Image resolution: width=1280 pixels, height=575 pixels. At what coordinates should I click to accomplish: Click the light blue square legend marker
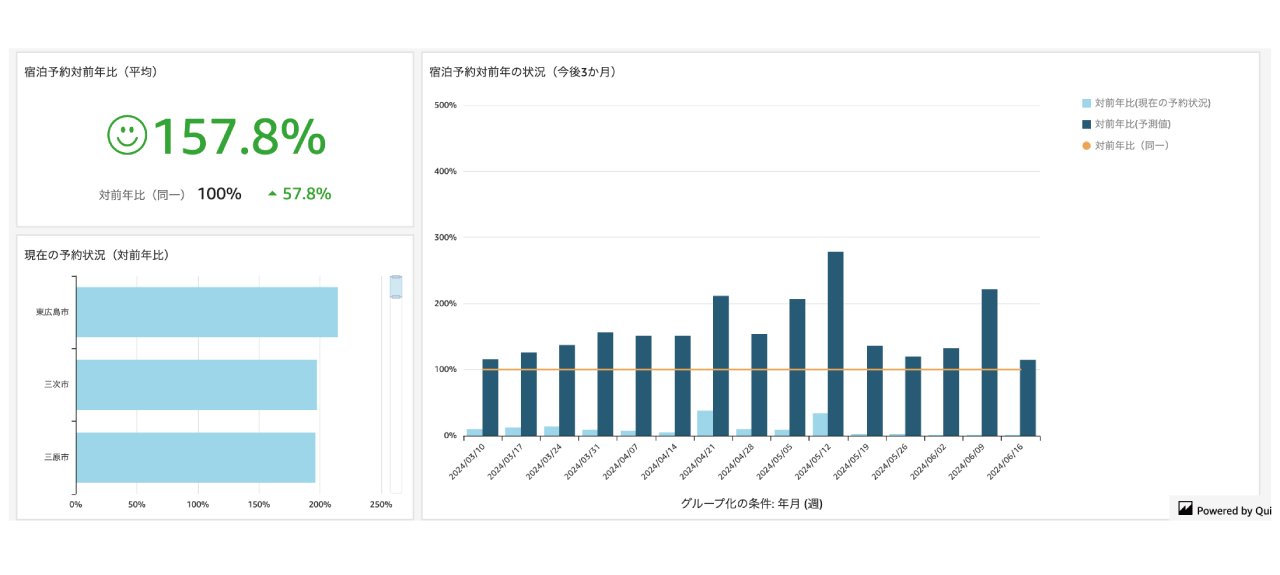[x=1086, y=103]
